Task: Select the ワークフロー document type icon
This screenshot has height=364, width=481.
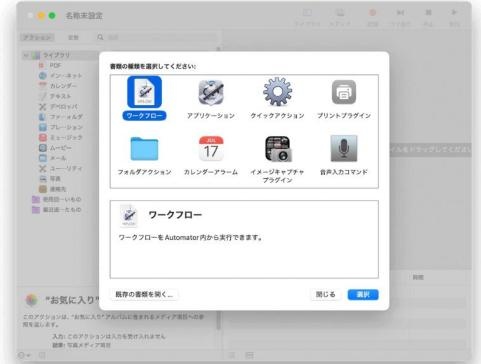Action: (144, 92)
